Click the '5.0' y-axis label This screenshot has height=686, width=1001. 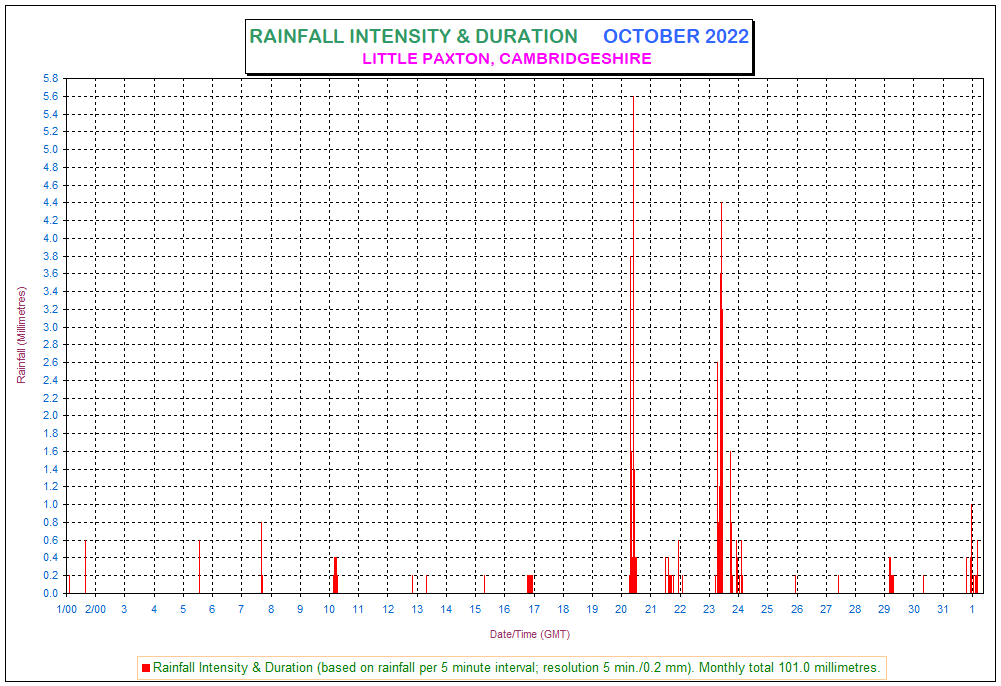(50, 149)
